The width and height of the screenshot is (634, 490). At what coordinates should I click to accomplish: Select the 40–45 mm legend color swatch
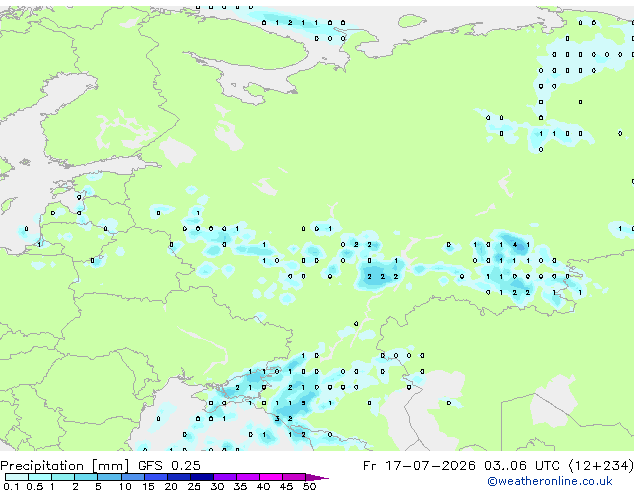point(271,477)
